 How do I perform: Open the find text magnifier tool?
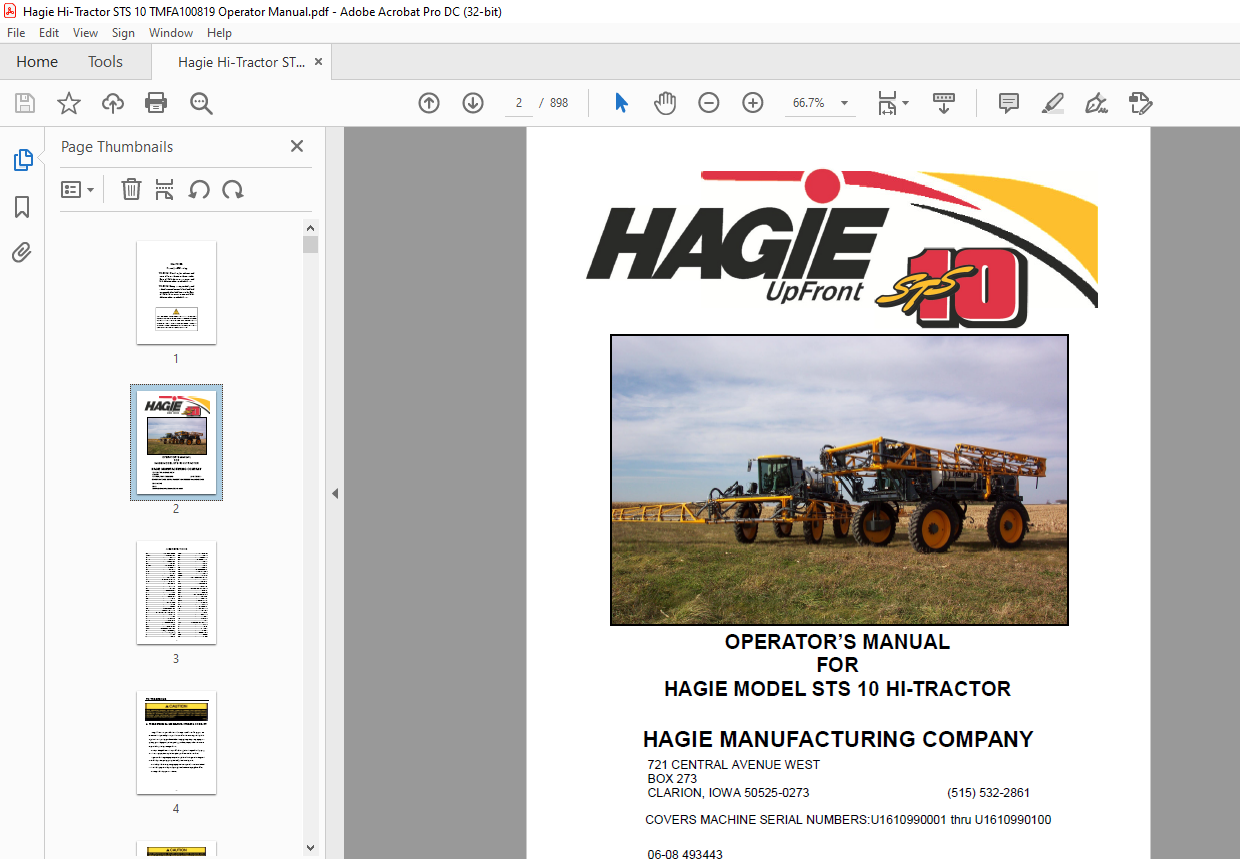click(x=201, y=103)
